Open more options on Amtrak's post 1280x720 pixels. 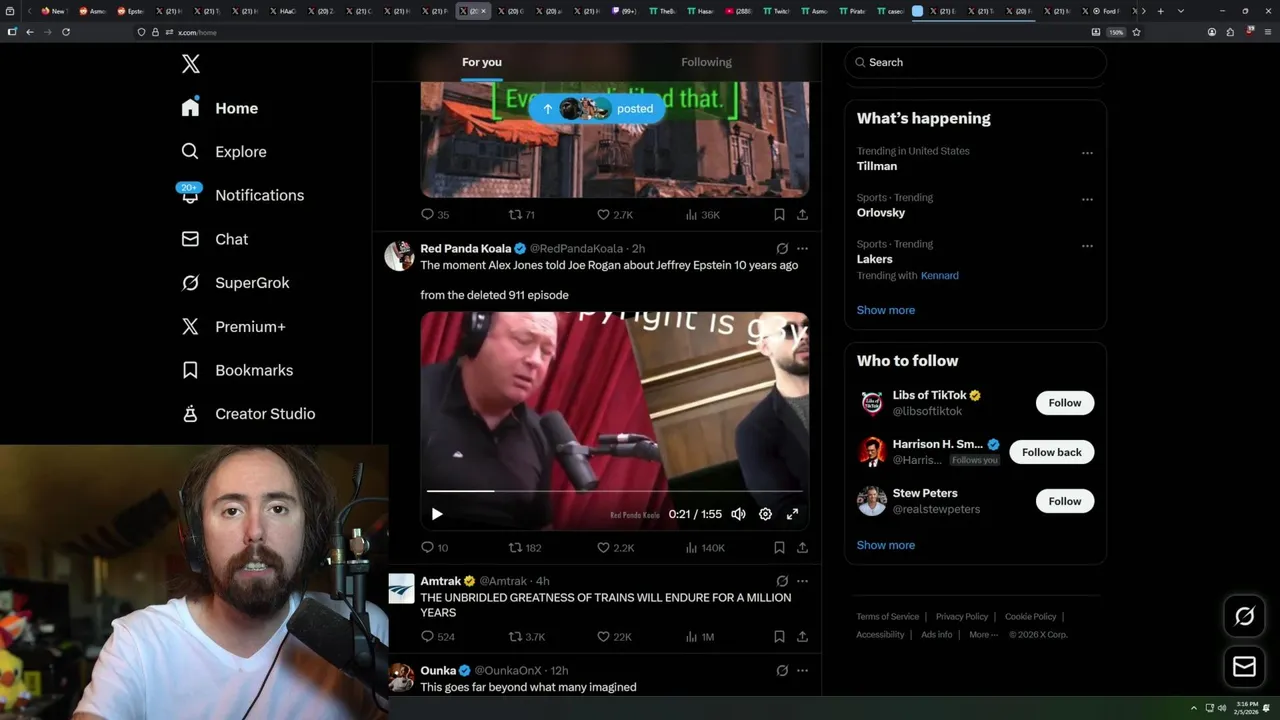[802, 581]
